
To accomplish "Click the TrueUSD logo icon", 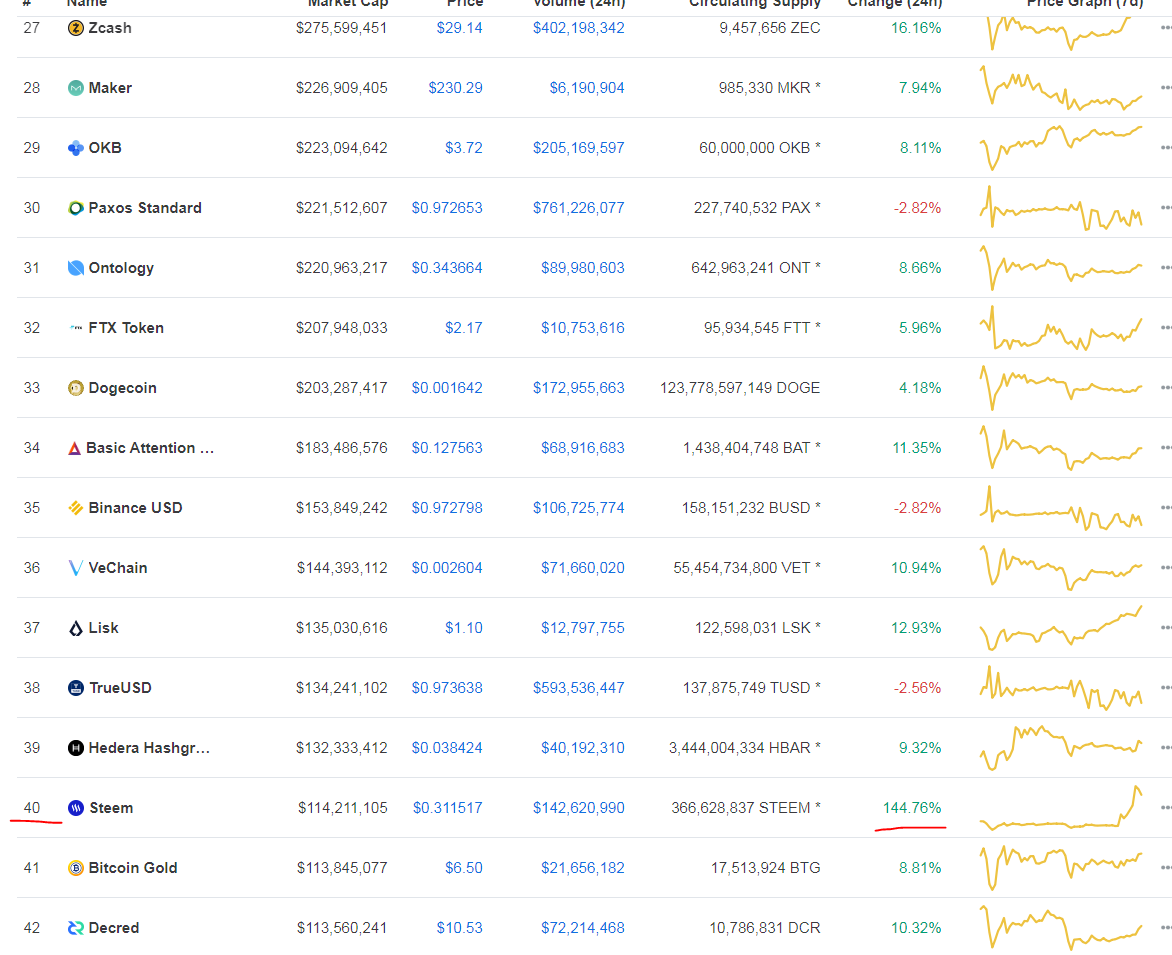I will 75,688.
